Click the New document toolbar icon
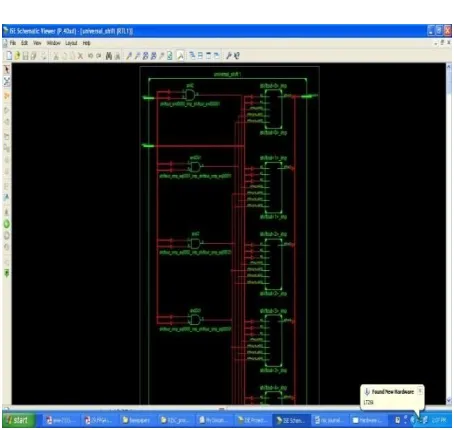 9,56
